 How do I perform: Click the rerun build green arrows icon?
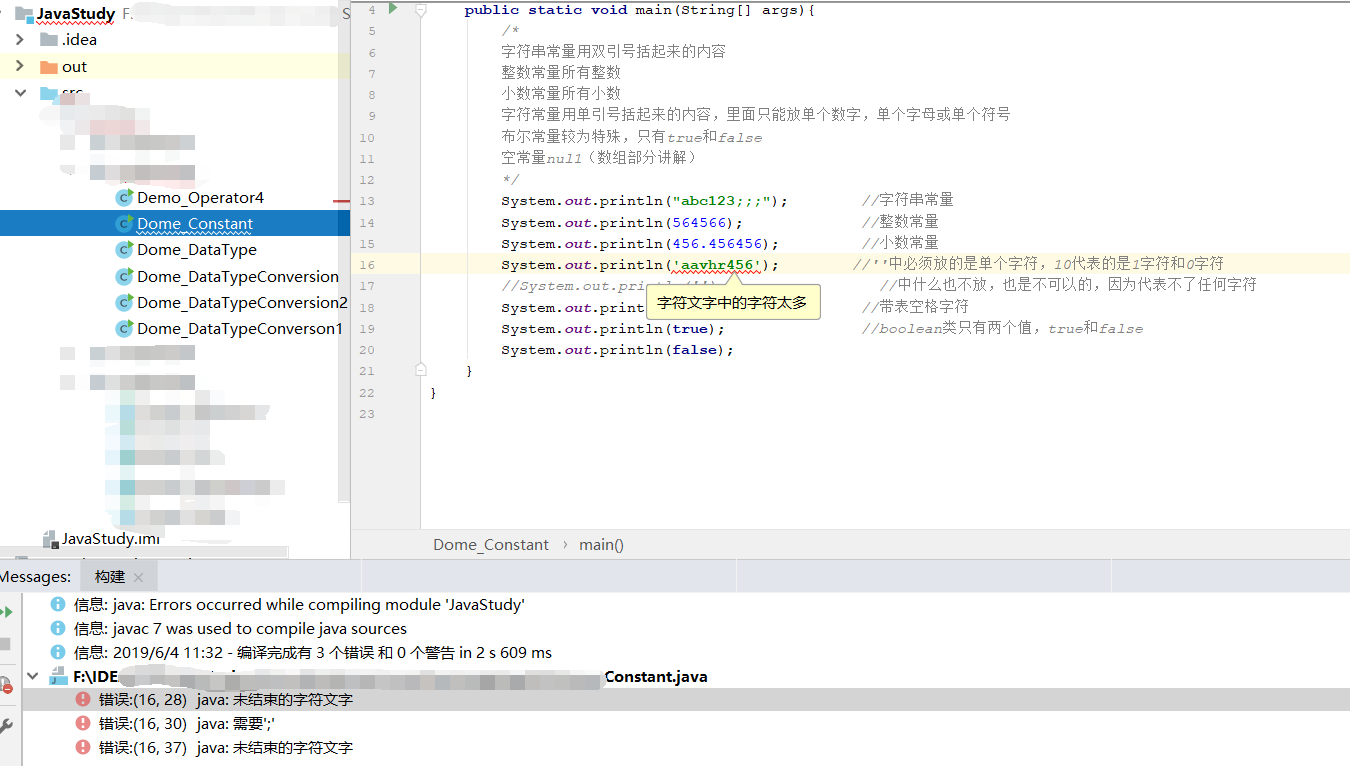(7, 612)
